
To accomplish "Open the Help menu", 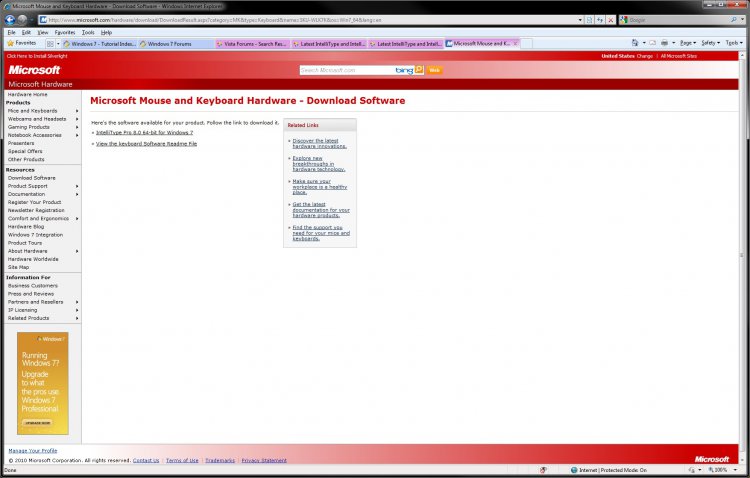I will [106, 33].
